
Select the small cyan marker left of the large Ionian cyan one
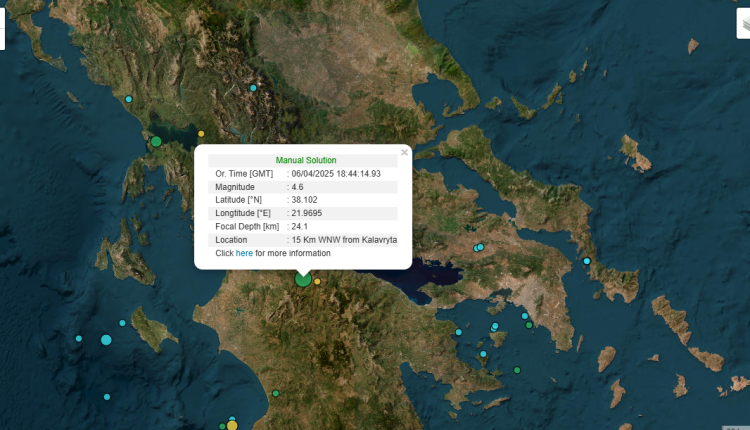pyautogui.click(x=79, y=339)
